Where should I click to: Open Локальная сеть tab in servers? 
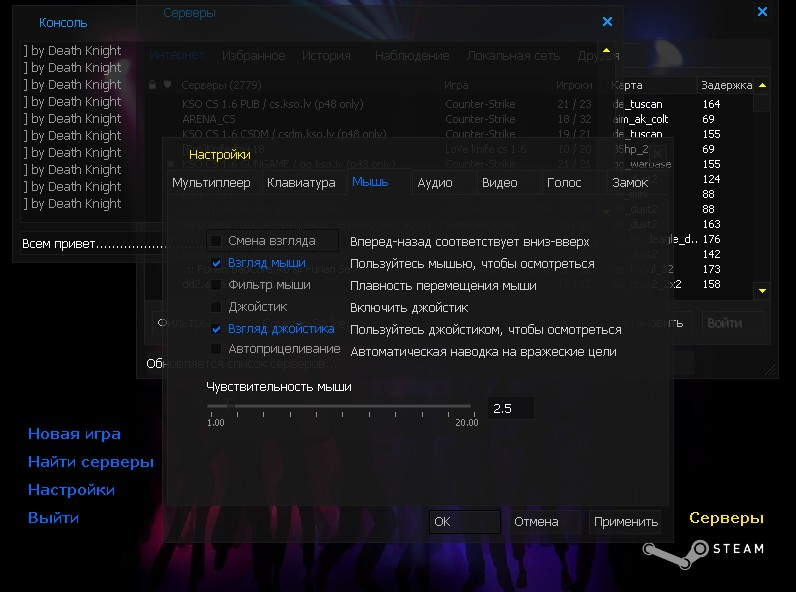tap(513, 55)
